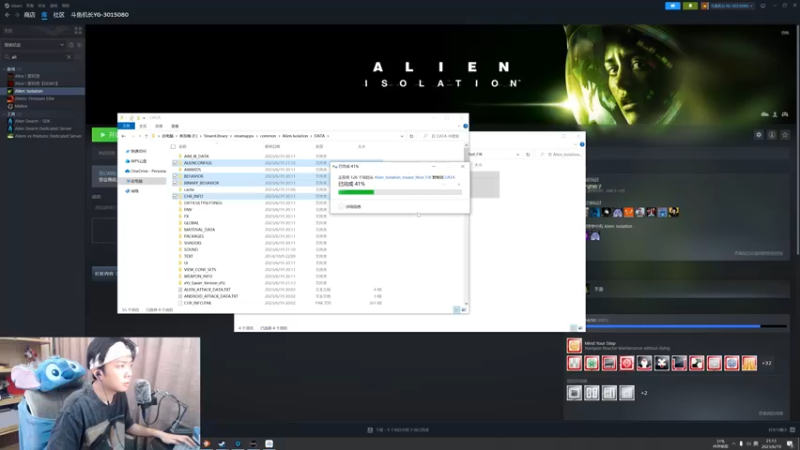Viewport: 800px width, 450px height.
Task: Collapse the 工具 category in library
Action: tap(5, 114)
